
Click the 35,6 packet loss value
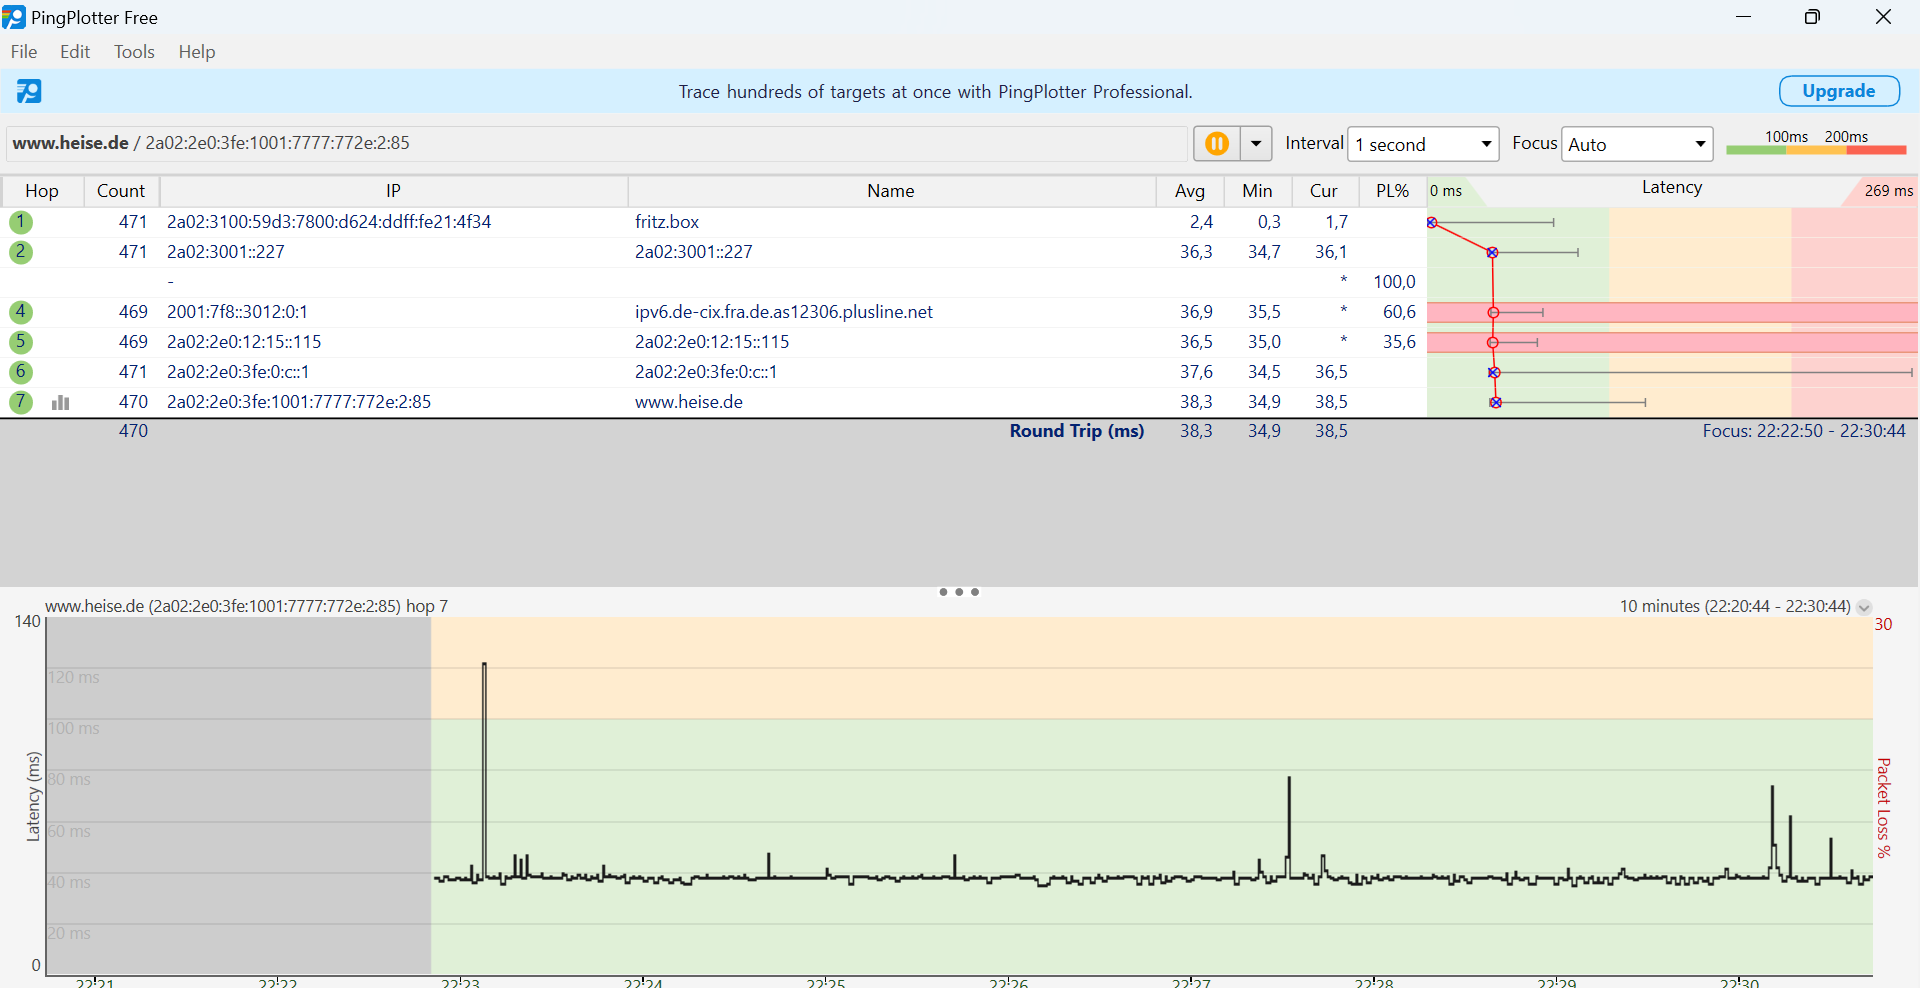(x=1399, y=342)
